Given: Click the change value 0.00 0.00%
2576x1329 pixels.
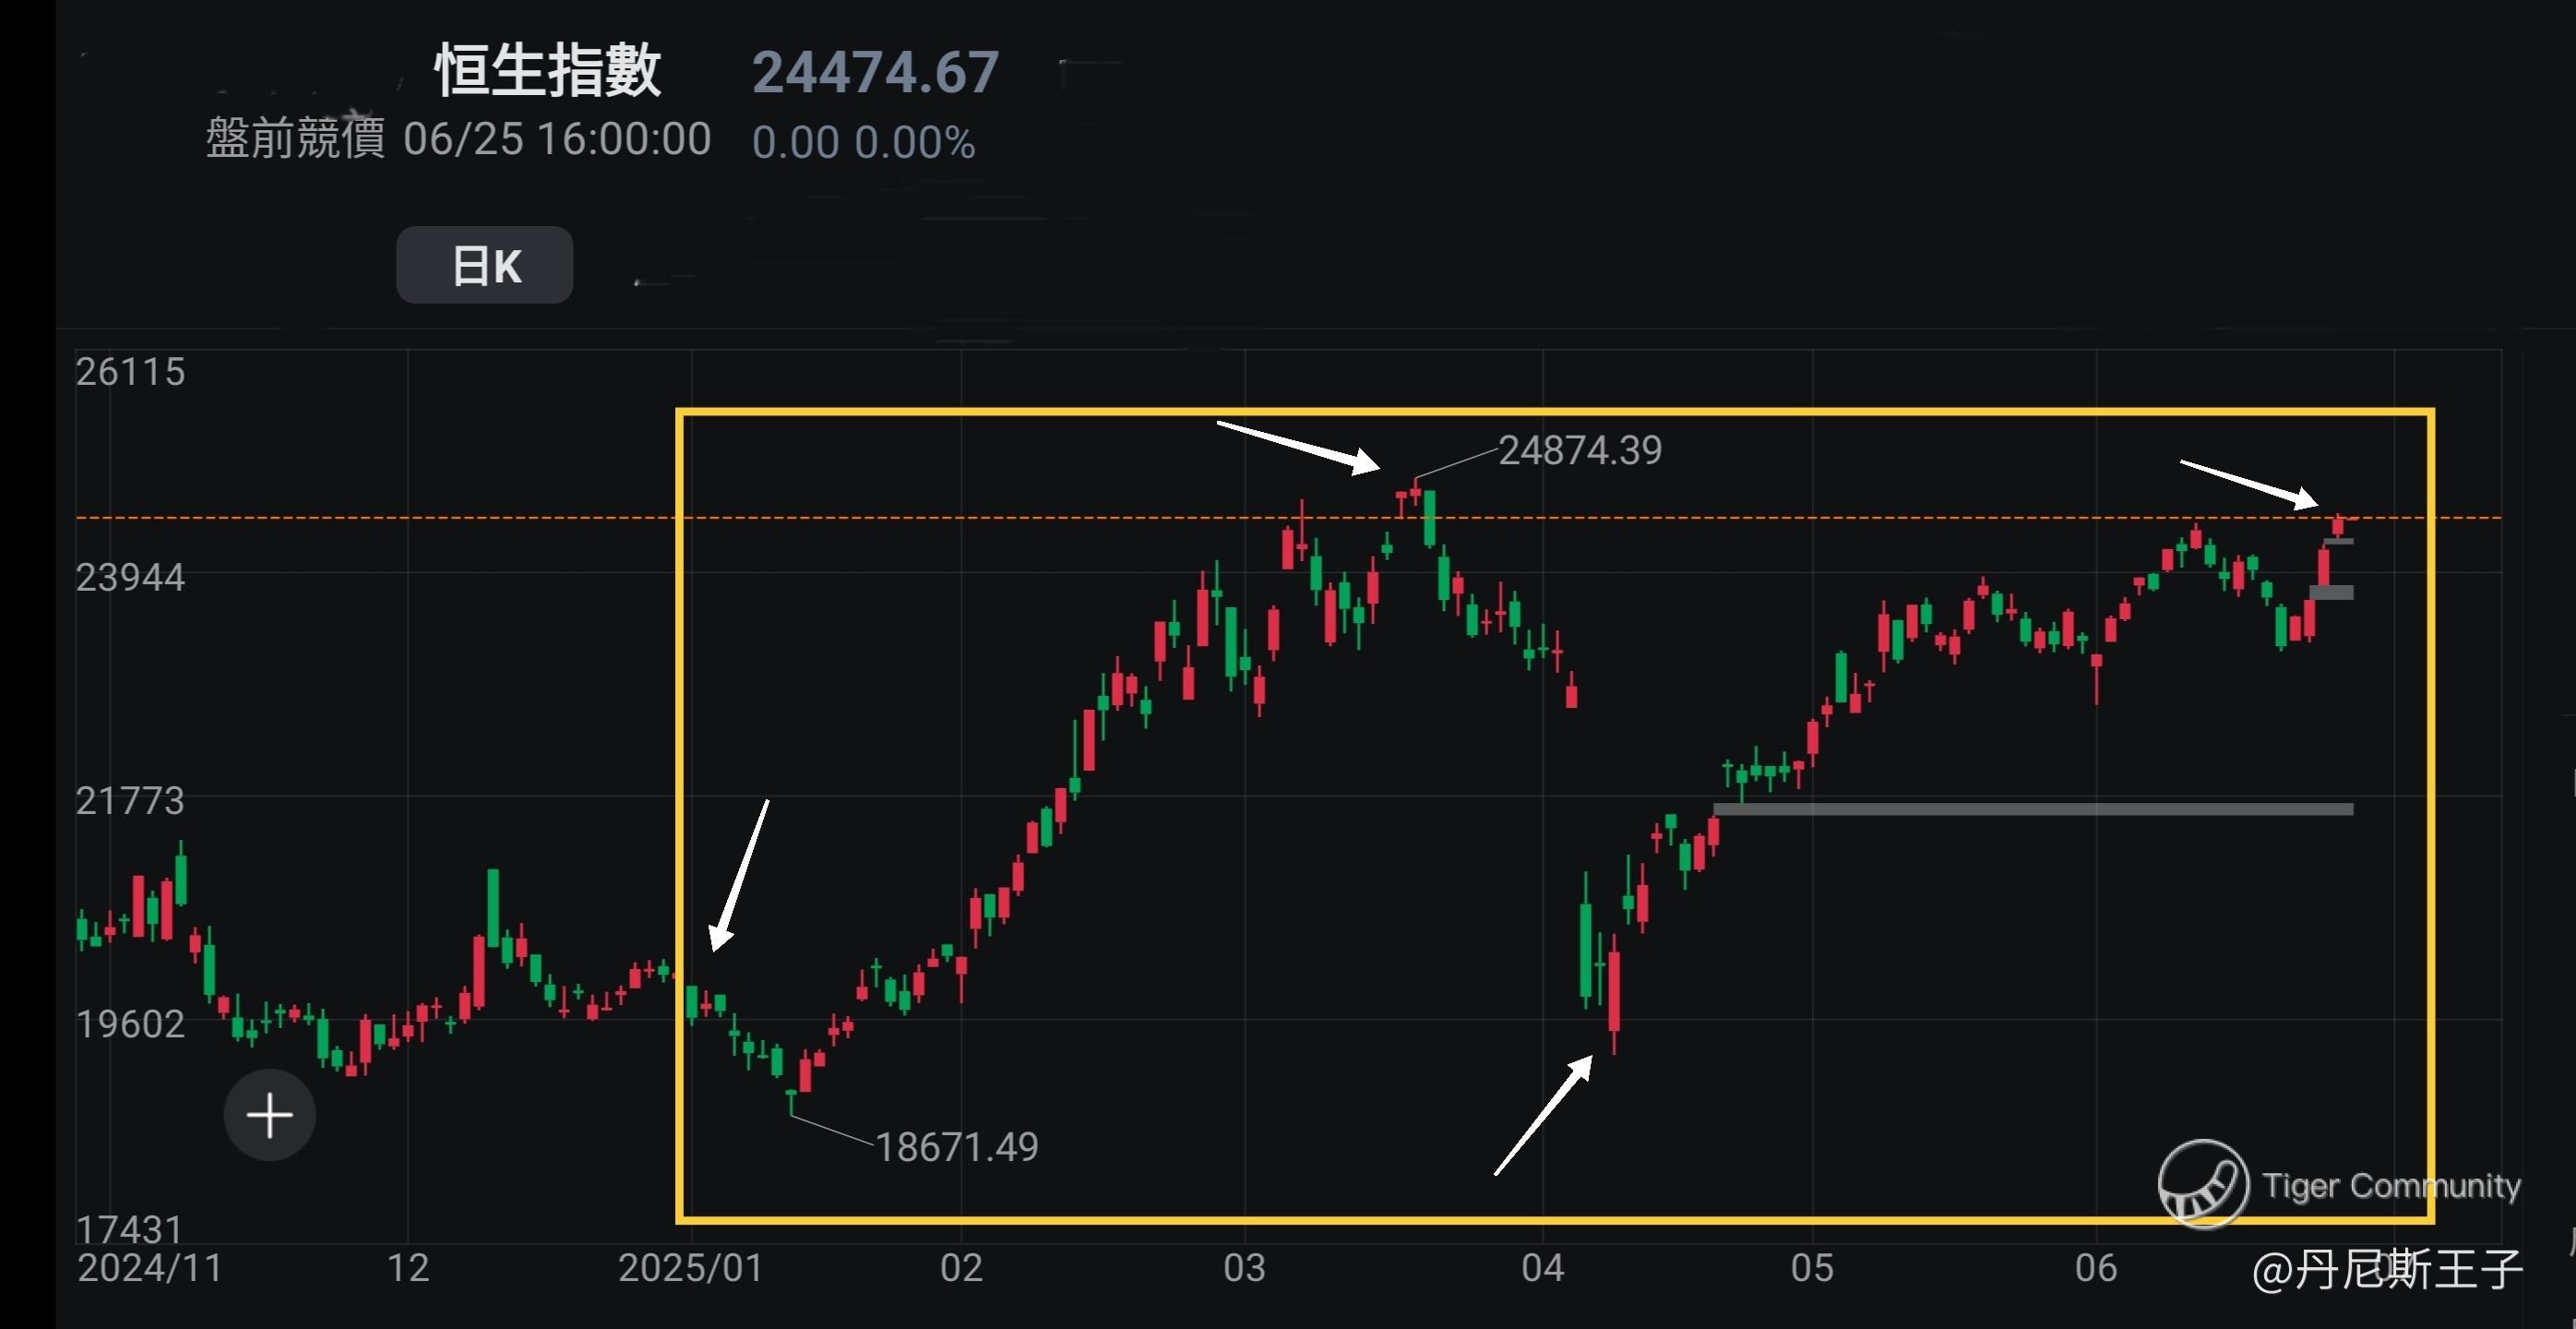Looking at the screenshot, I should (863, 142).
